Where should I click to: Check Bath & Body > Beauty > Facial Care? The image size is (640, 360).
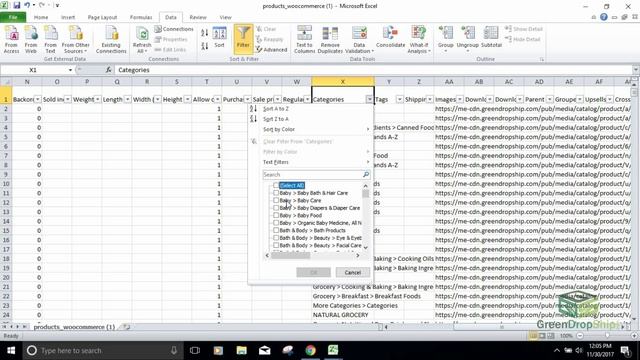coord(276,245)
